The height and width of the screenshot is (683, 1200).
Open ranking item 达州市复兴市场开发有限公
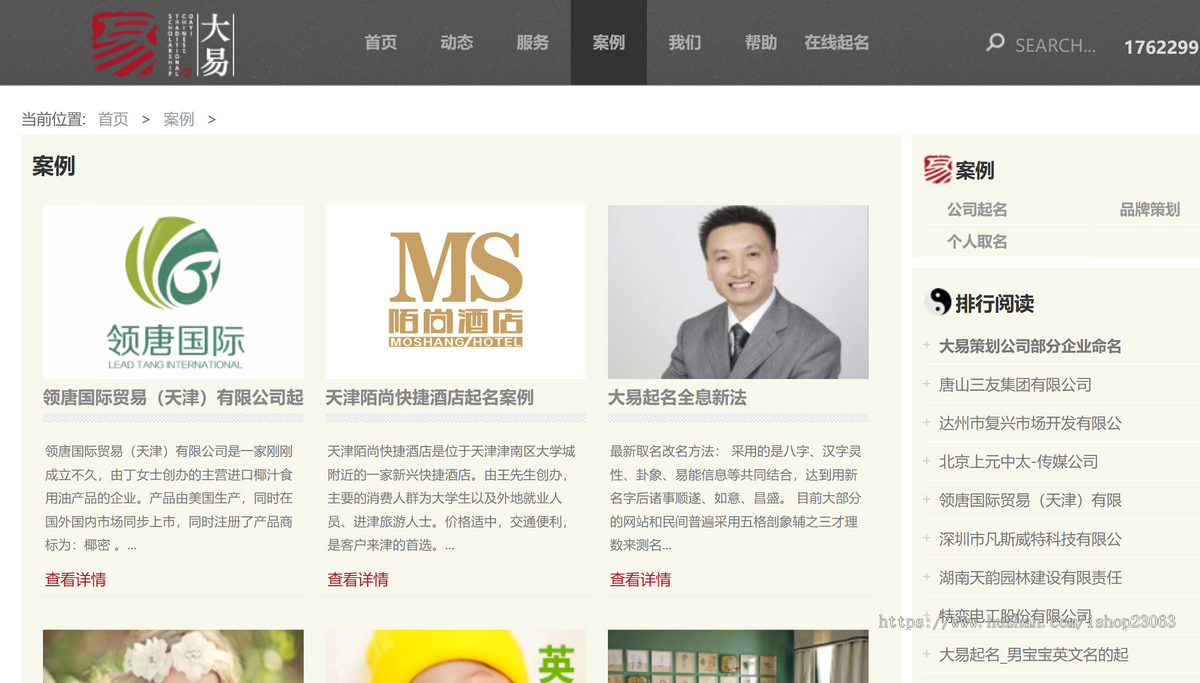click(1030, 423)
